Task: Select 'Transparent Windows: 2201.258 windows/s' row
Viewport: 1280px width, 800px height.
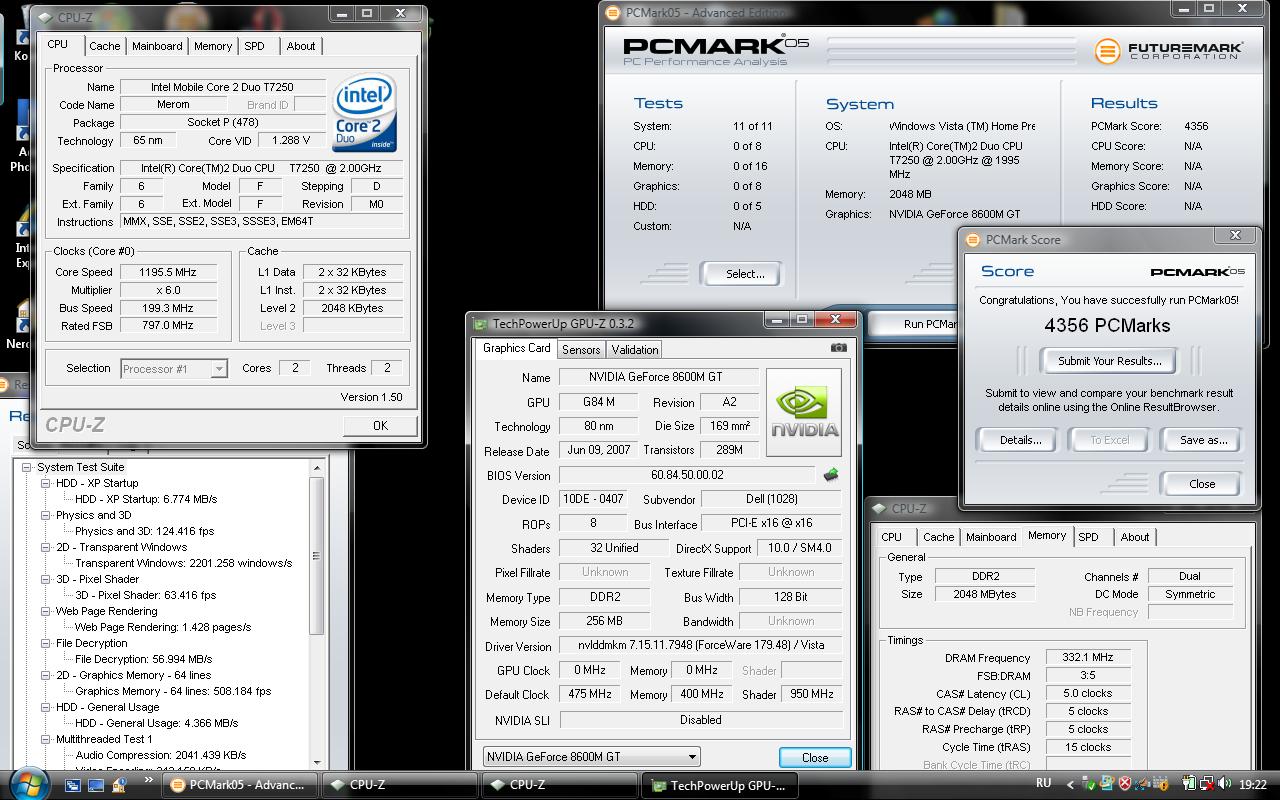Action: click(184, 563)
